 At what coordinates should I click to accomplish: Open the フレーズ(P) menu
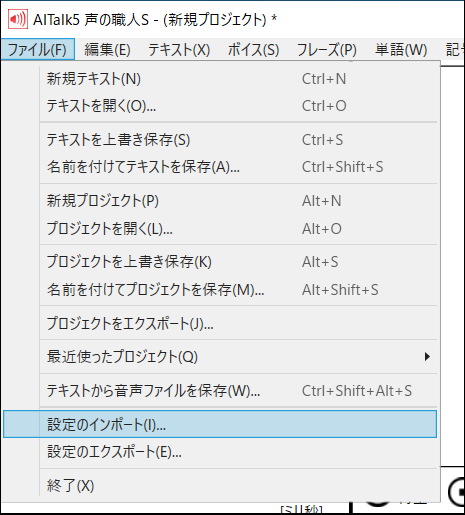[x=327, y=49]
